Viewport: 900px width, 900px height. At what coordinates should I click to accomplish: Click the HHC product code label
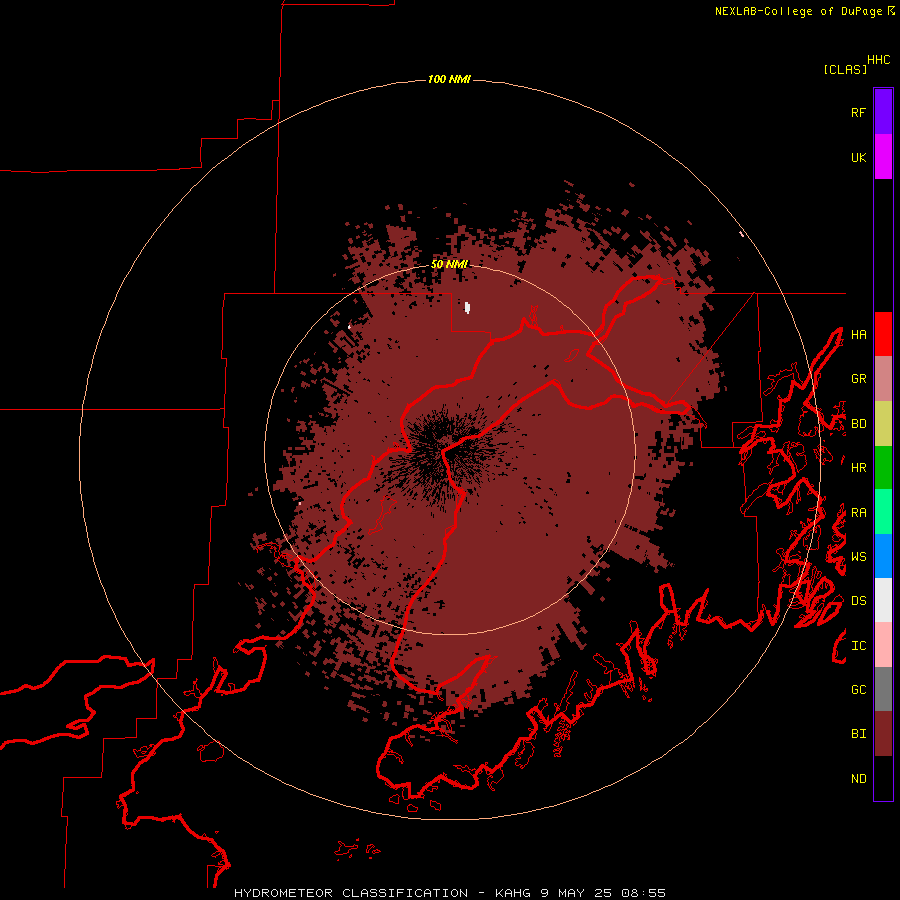[x=879, y=60]
